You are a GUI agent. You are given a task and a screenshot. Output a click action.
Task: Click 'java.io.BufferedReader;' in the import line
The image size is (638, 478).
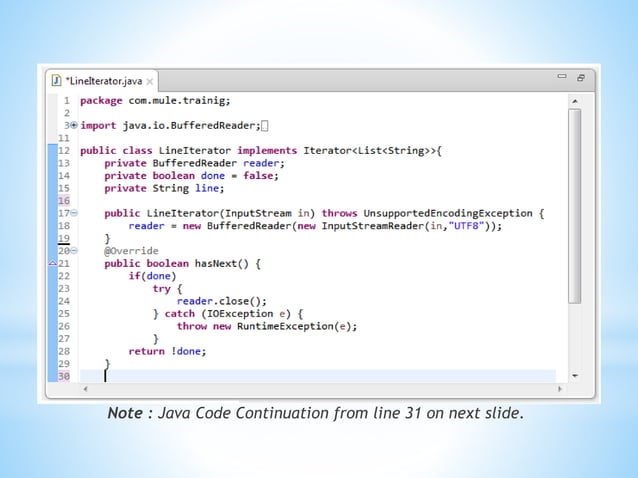tap(192, 126)
